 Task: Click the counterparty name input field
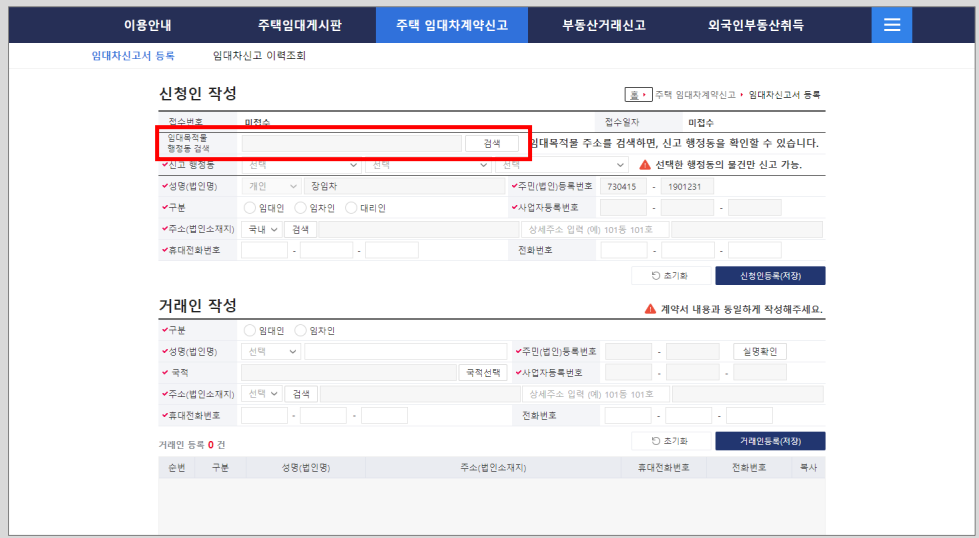[x=406, y=351]
